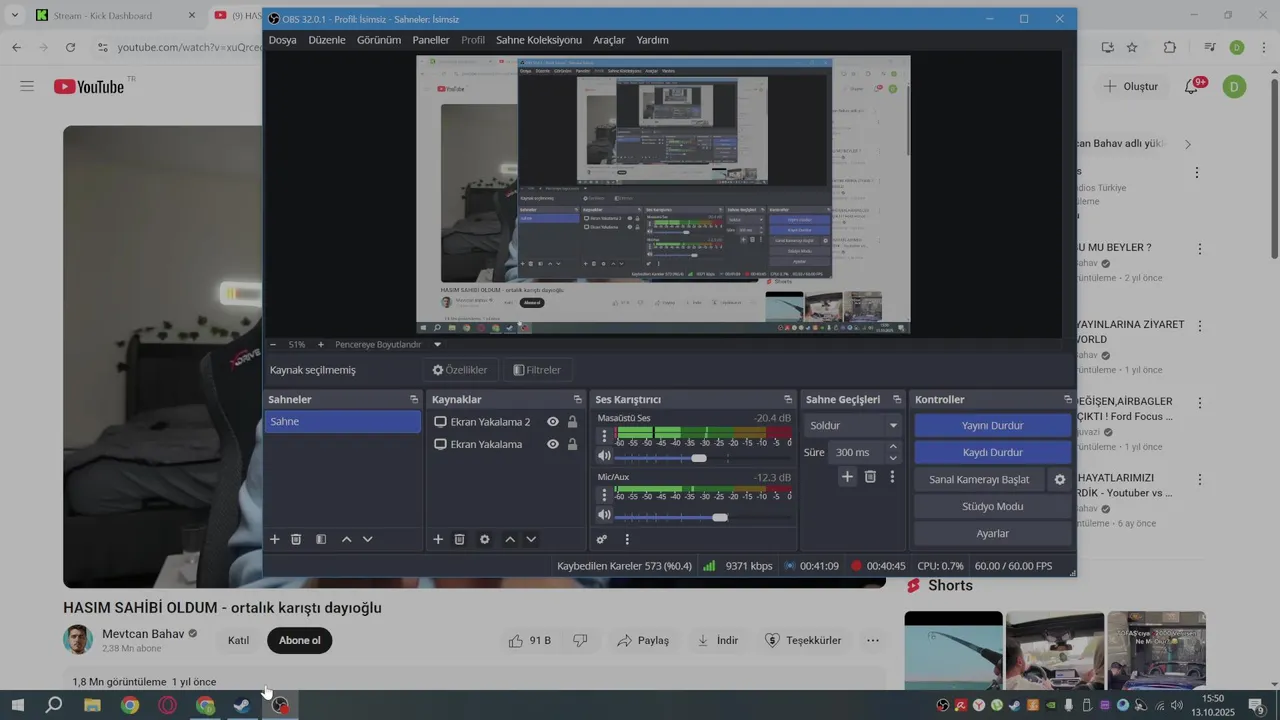Add a scene transition with plus icon
This screenshot has height=720, width=1280.
847,477
